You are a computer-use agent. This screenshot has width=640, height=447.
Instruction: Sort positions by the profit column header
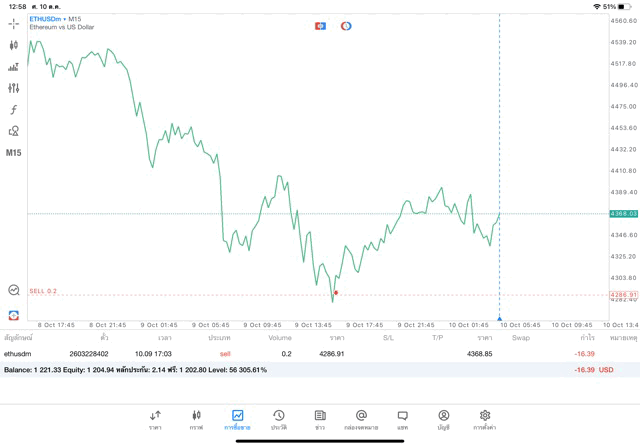coord(587,338)
